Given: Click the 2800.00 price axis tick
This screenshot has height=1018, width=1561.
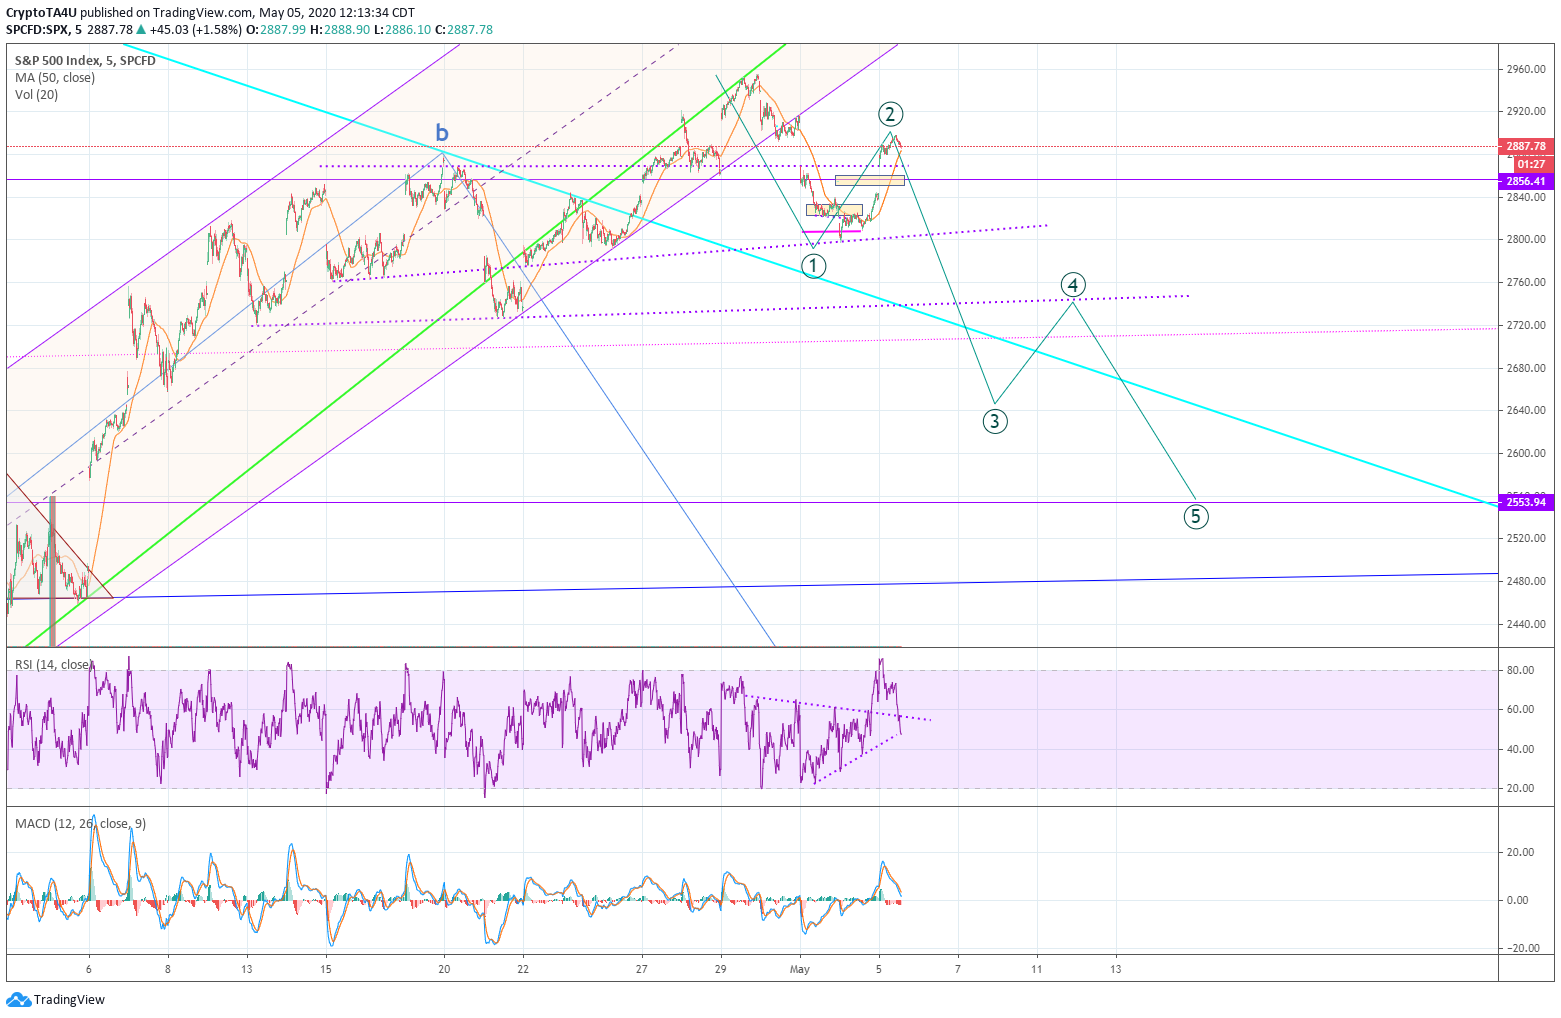Looking at the screenshot, I should 1525,239.
